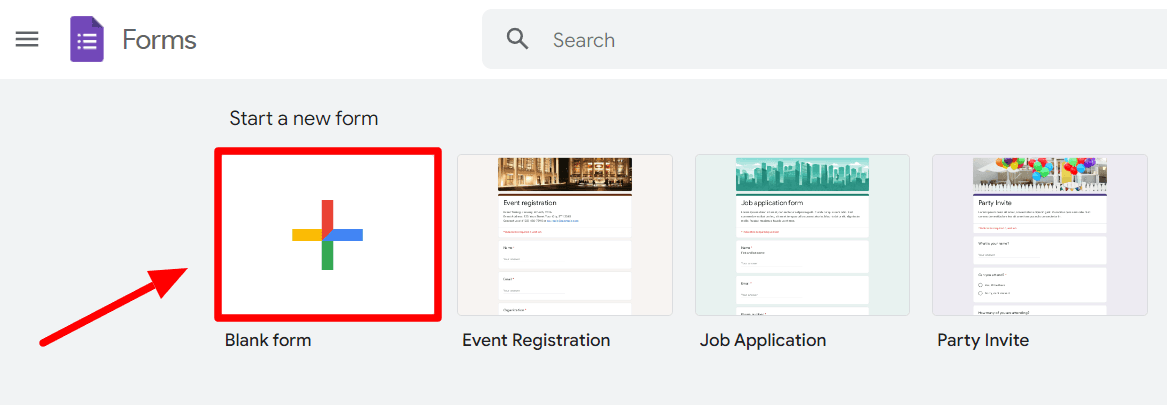Open the Blank form plus thumbnail
1167x412 pixels.
click(328, 235)
